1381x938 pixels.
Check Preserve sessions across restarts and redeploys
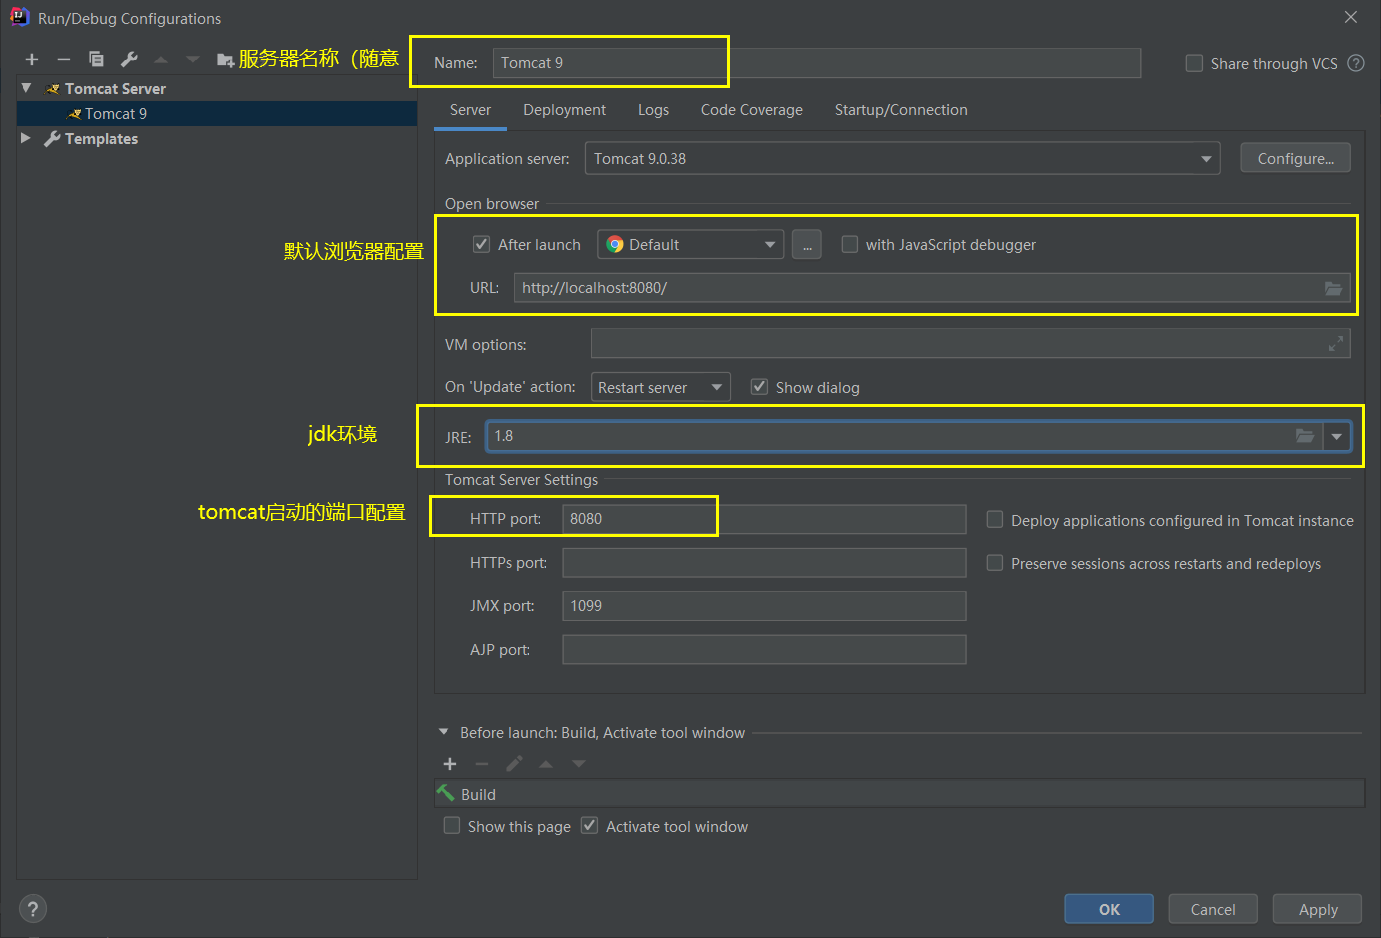click(994, 563)
